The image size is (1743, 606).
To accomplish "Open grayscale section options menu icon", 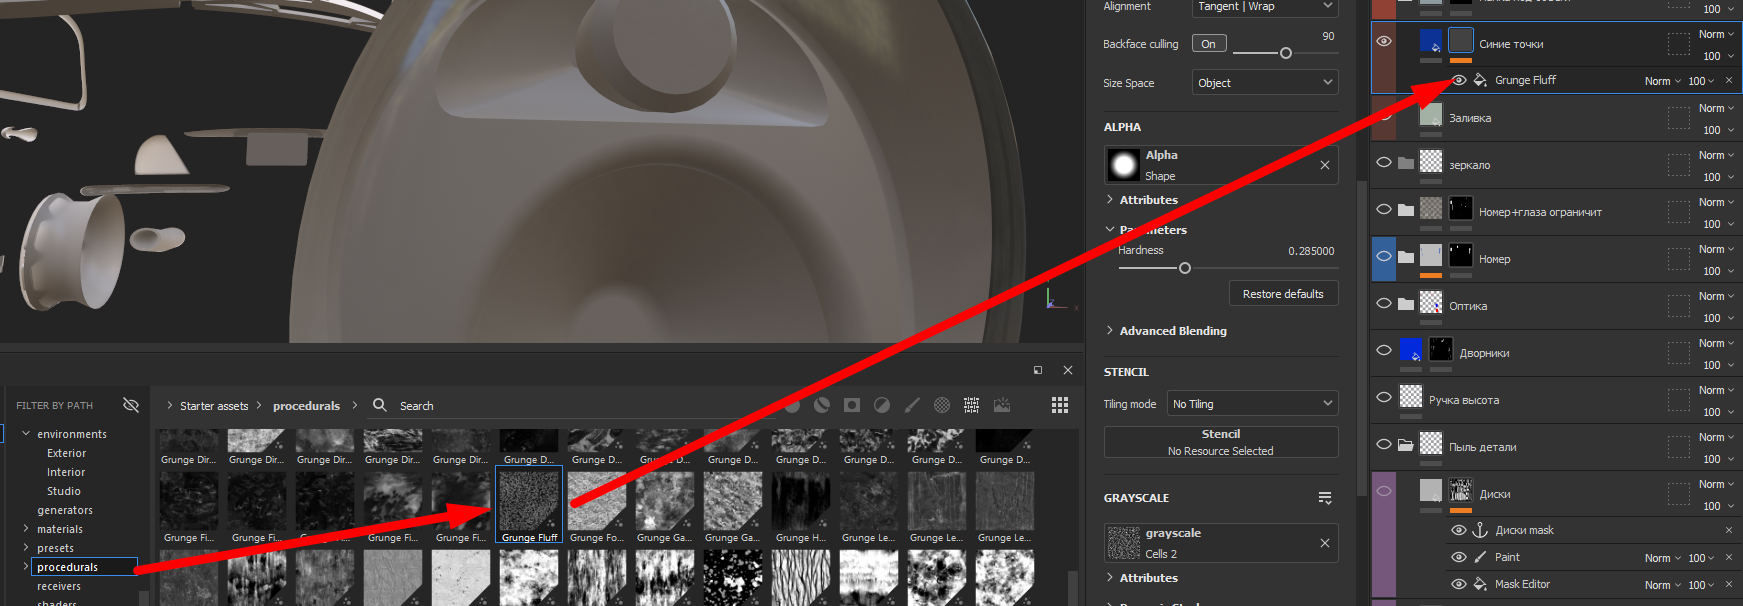I will [x=1325, y=498].
